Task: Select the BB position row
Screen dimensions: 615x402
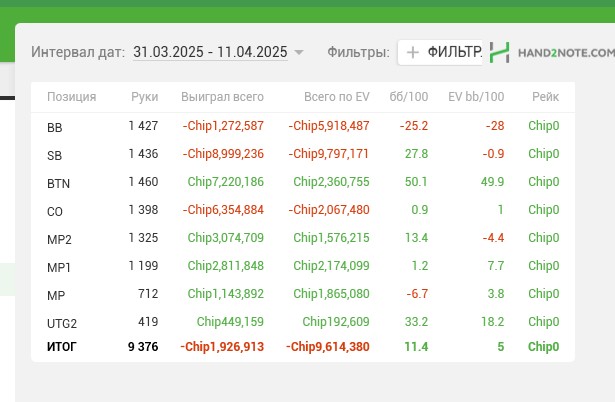Action: click(x=54, y=127)
